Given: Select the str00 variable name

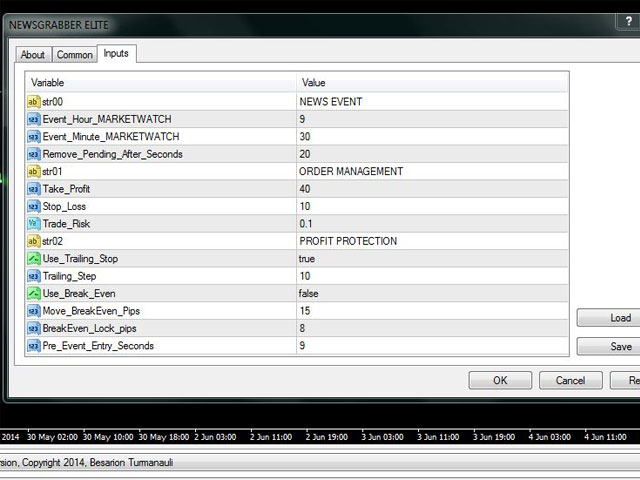Looking at the screenshot, I should [x=53, y=102].
